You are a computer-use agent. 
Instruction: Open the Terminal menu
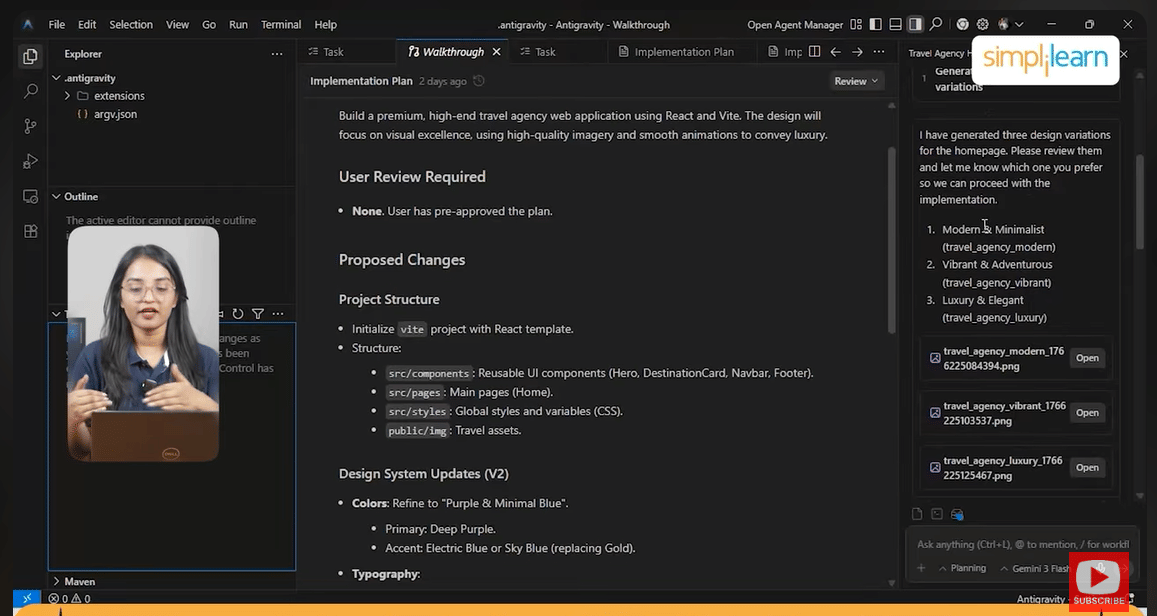281,24
